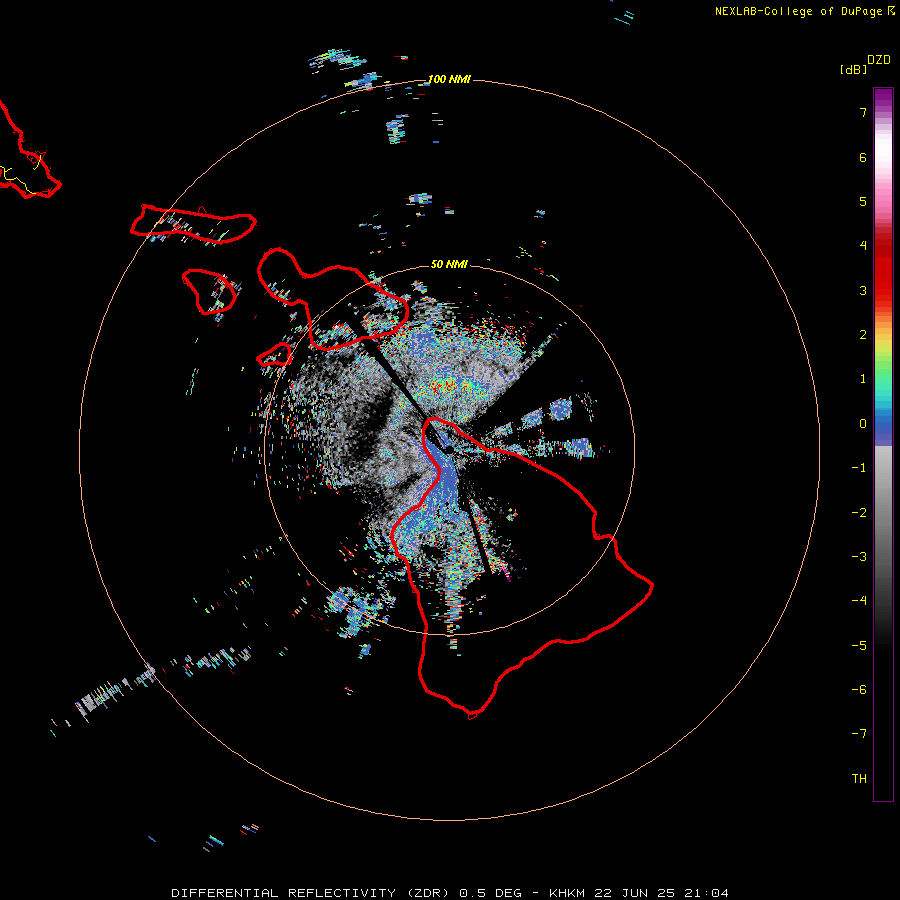Click the DZD legend title
The image size is (900, 900).
(x=879, y=60)
